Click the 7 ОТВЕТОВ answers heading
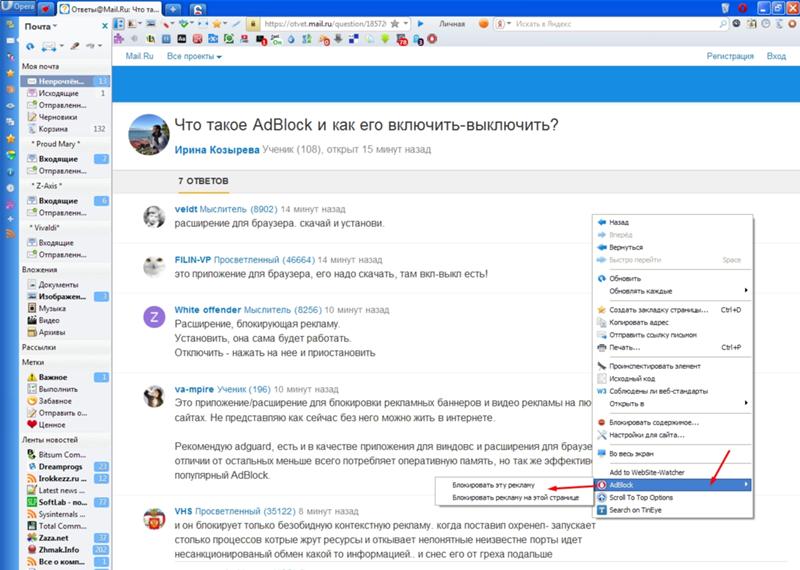The image size is (800, 570). click(203, 181)
